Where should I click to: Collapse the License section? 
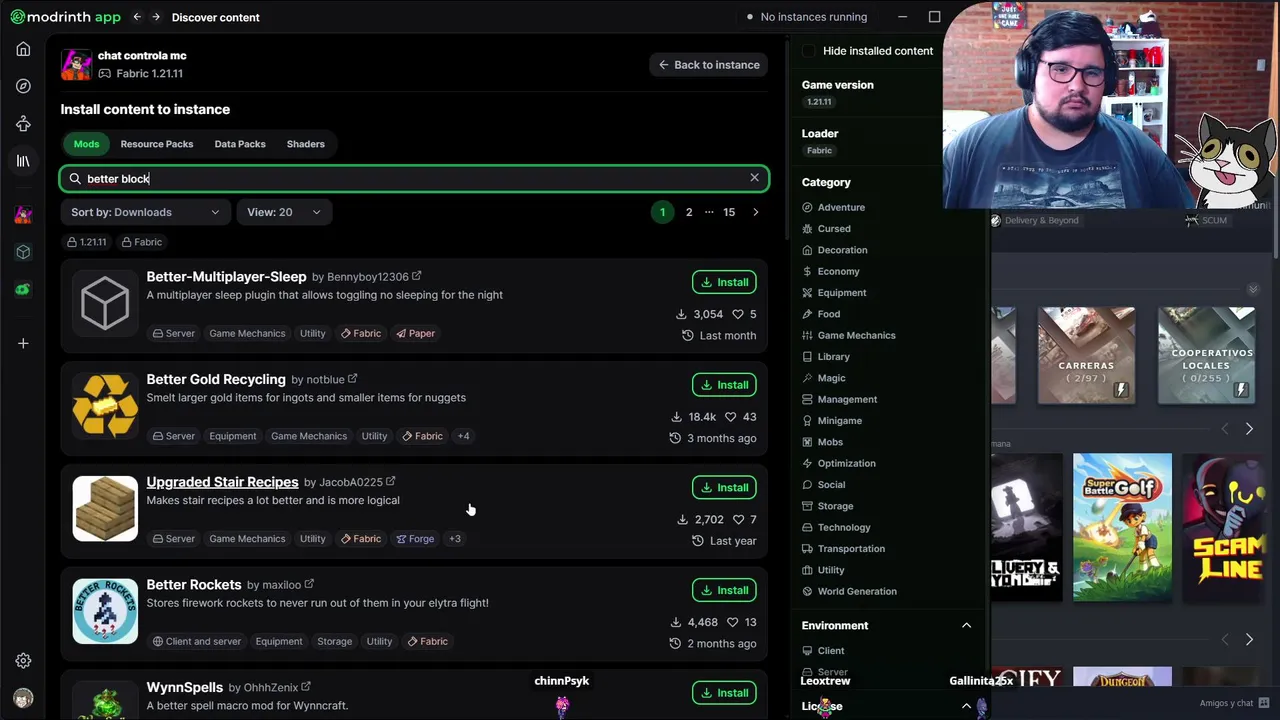pyautogui.click(x=966, y=706)
